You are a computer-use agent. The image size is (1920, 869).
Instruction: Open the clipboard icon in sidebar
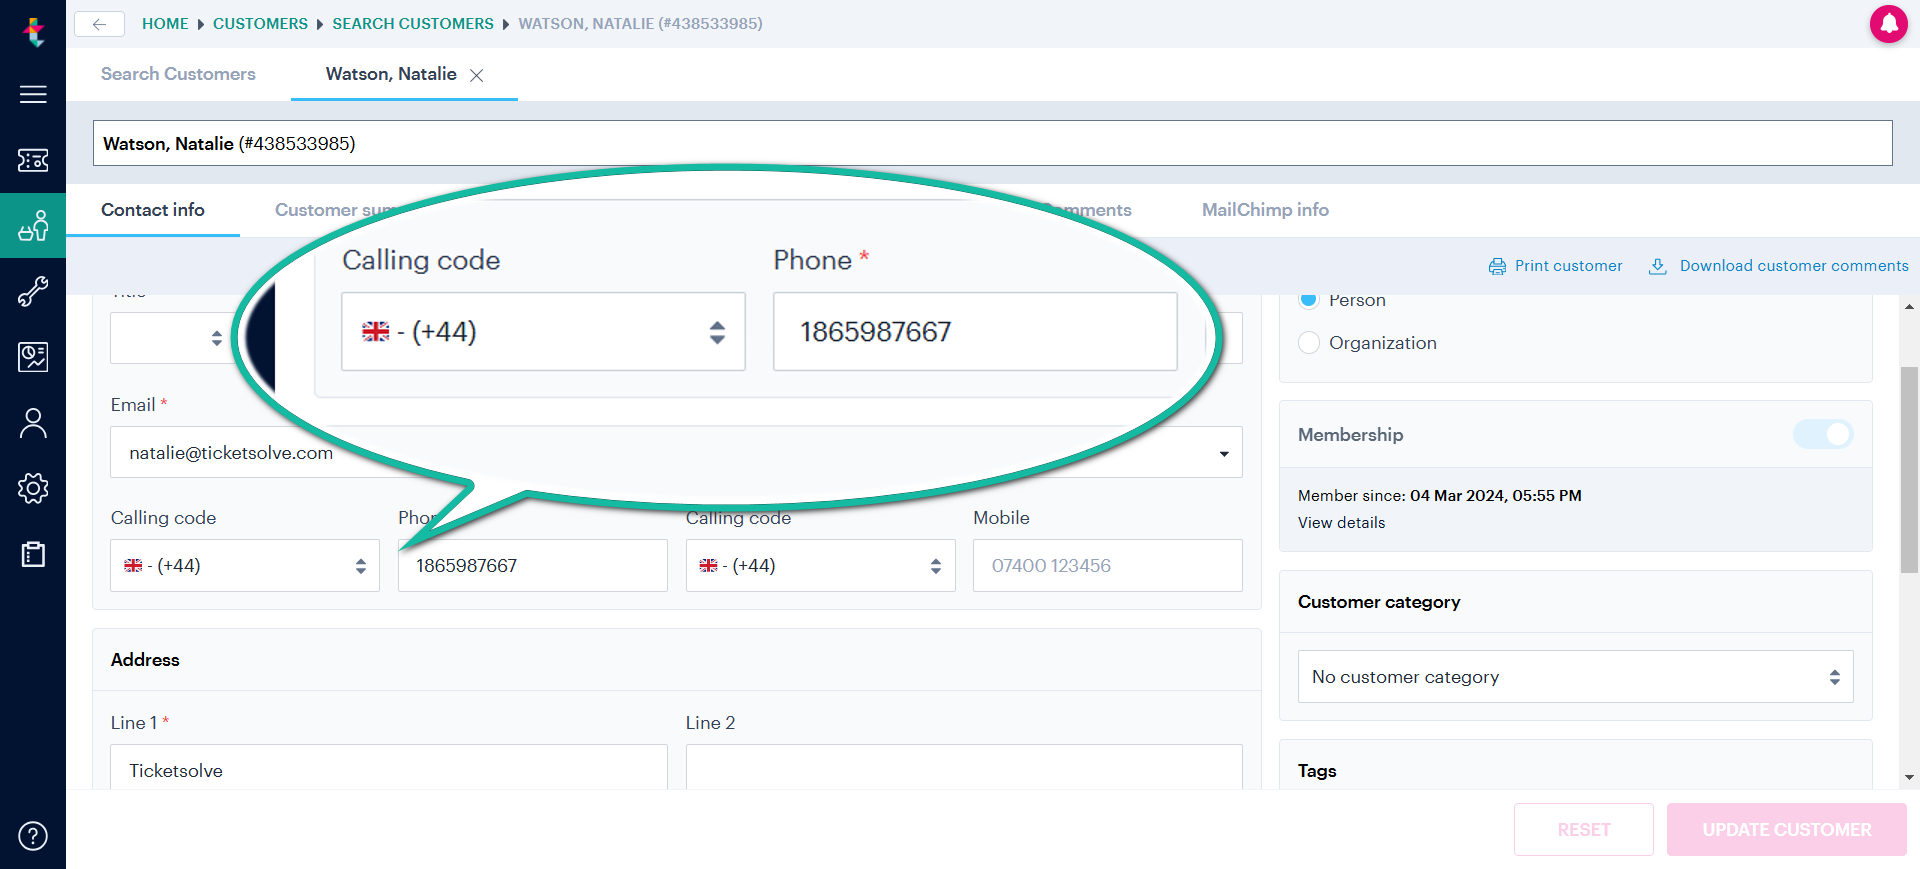(33, 554)
